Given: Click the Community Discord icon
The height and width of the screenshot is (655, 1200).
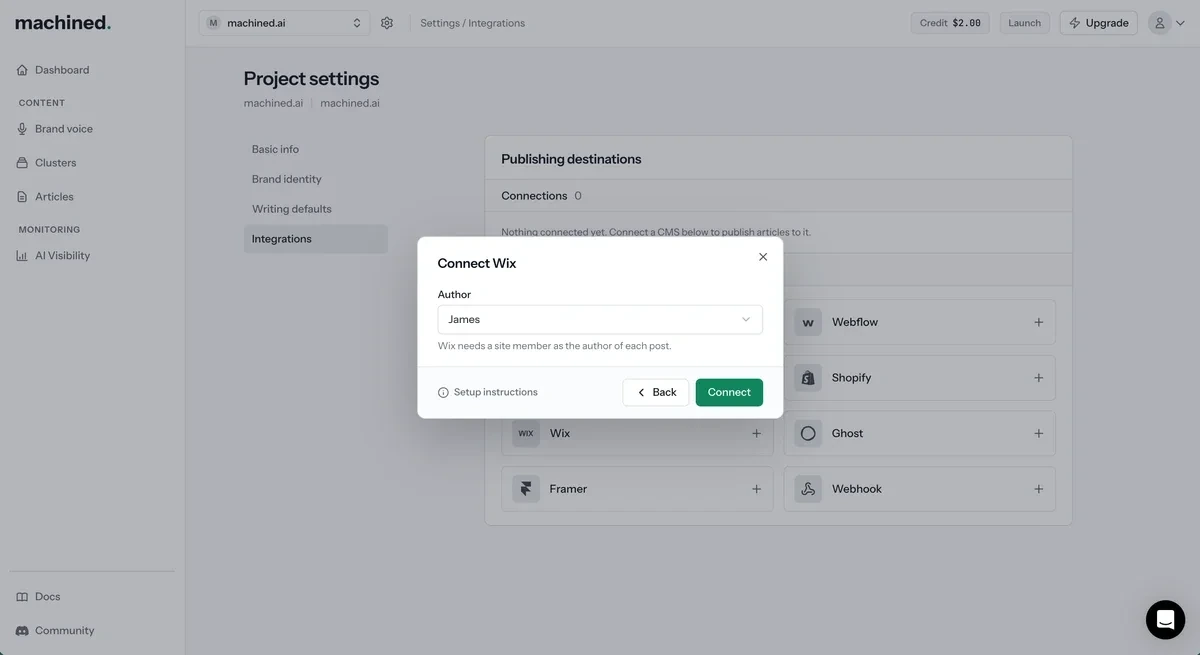Looking at the screenshot, I should point(23,631).
